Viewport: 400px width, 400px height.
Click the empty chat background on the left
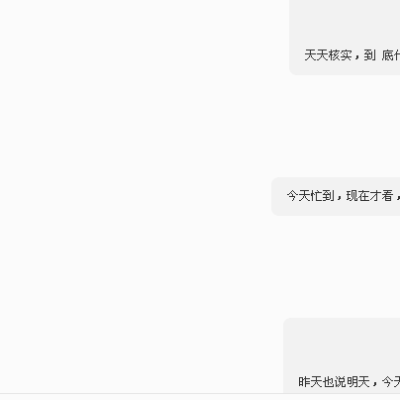click(x=133, y=197)
